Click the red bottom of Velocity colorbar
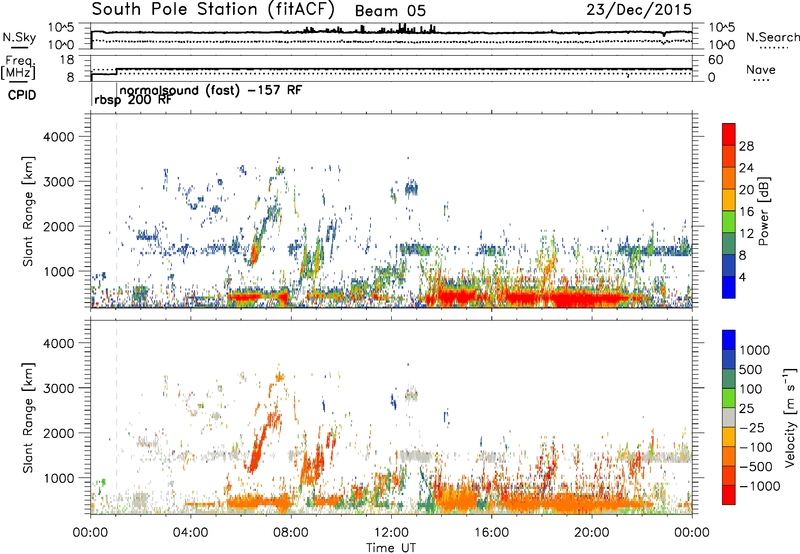This screenshot has height=554, width=800. [x=729, y=495]
